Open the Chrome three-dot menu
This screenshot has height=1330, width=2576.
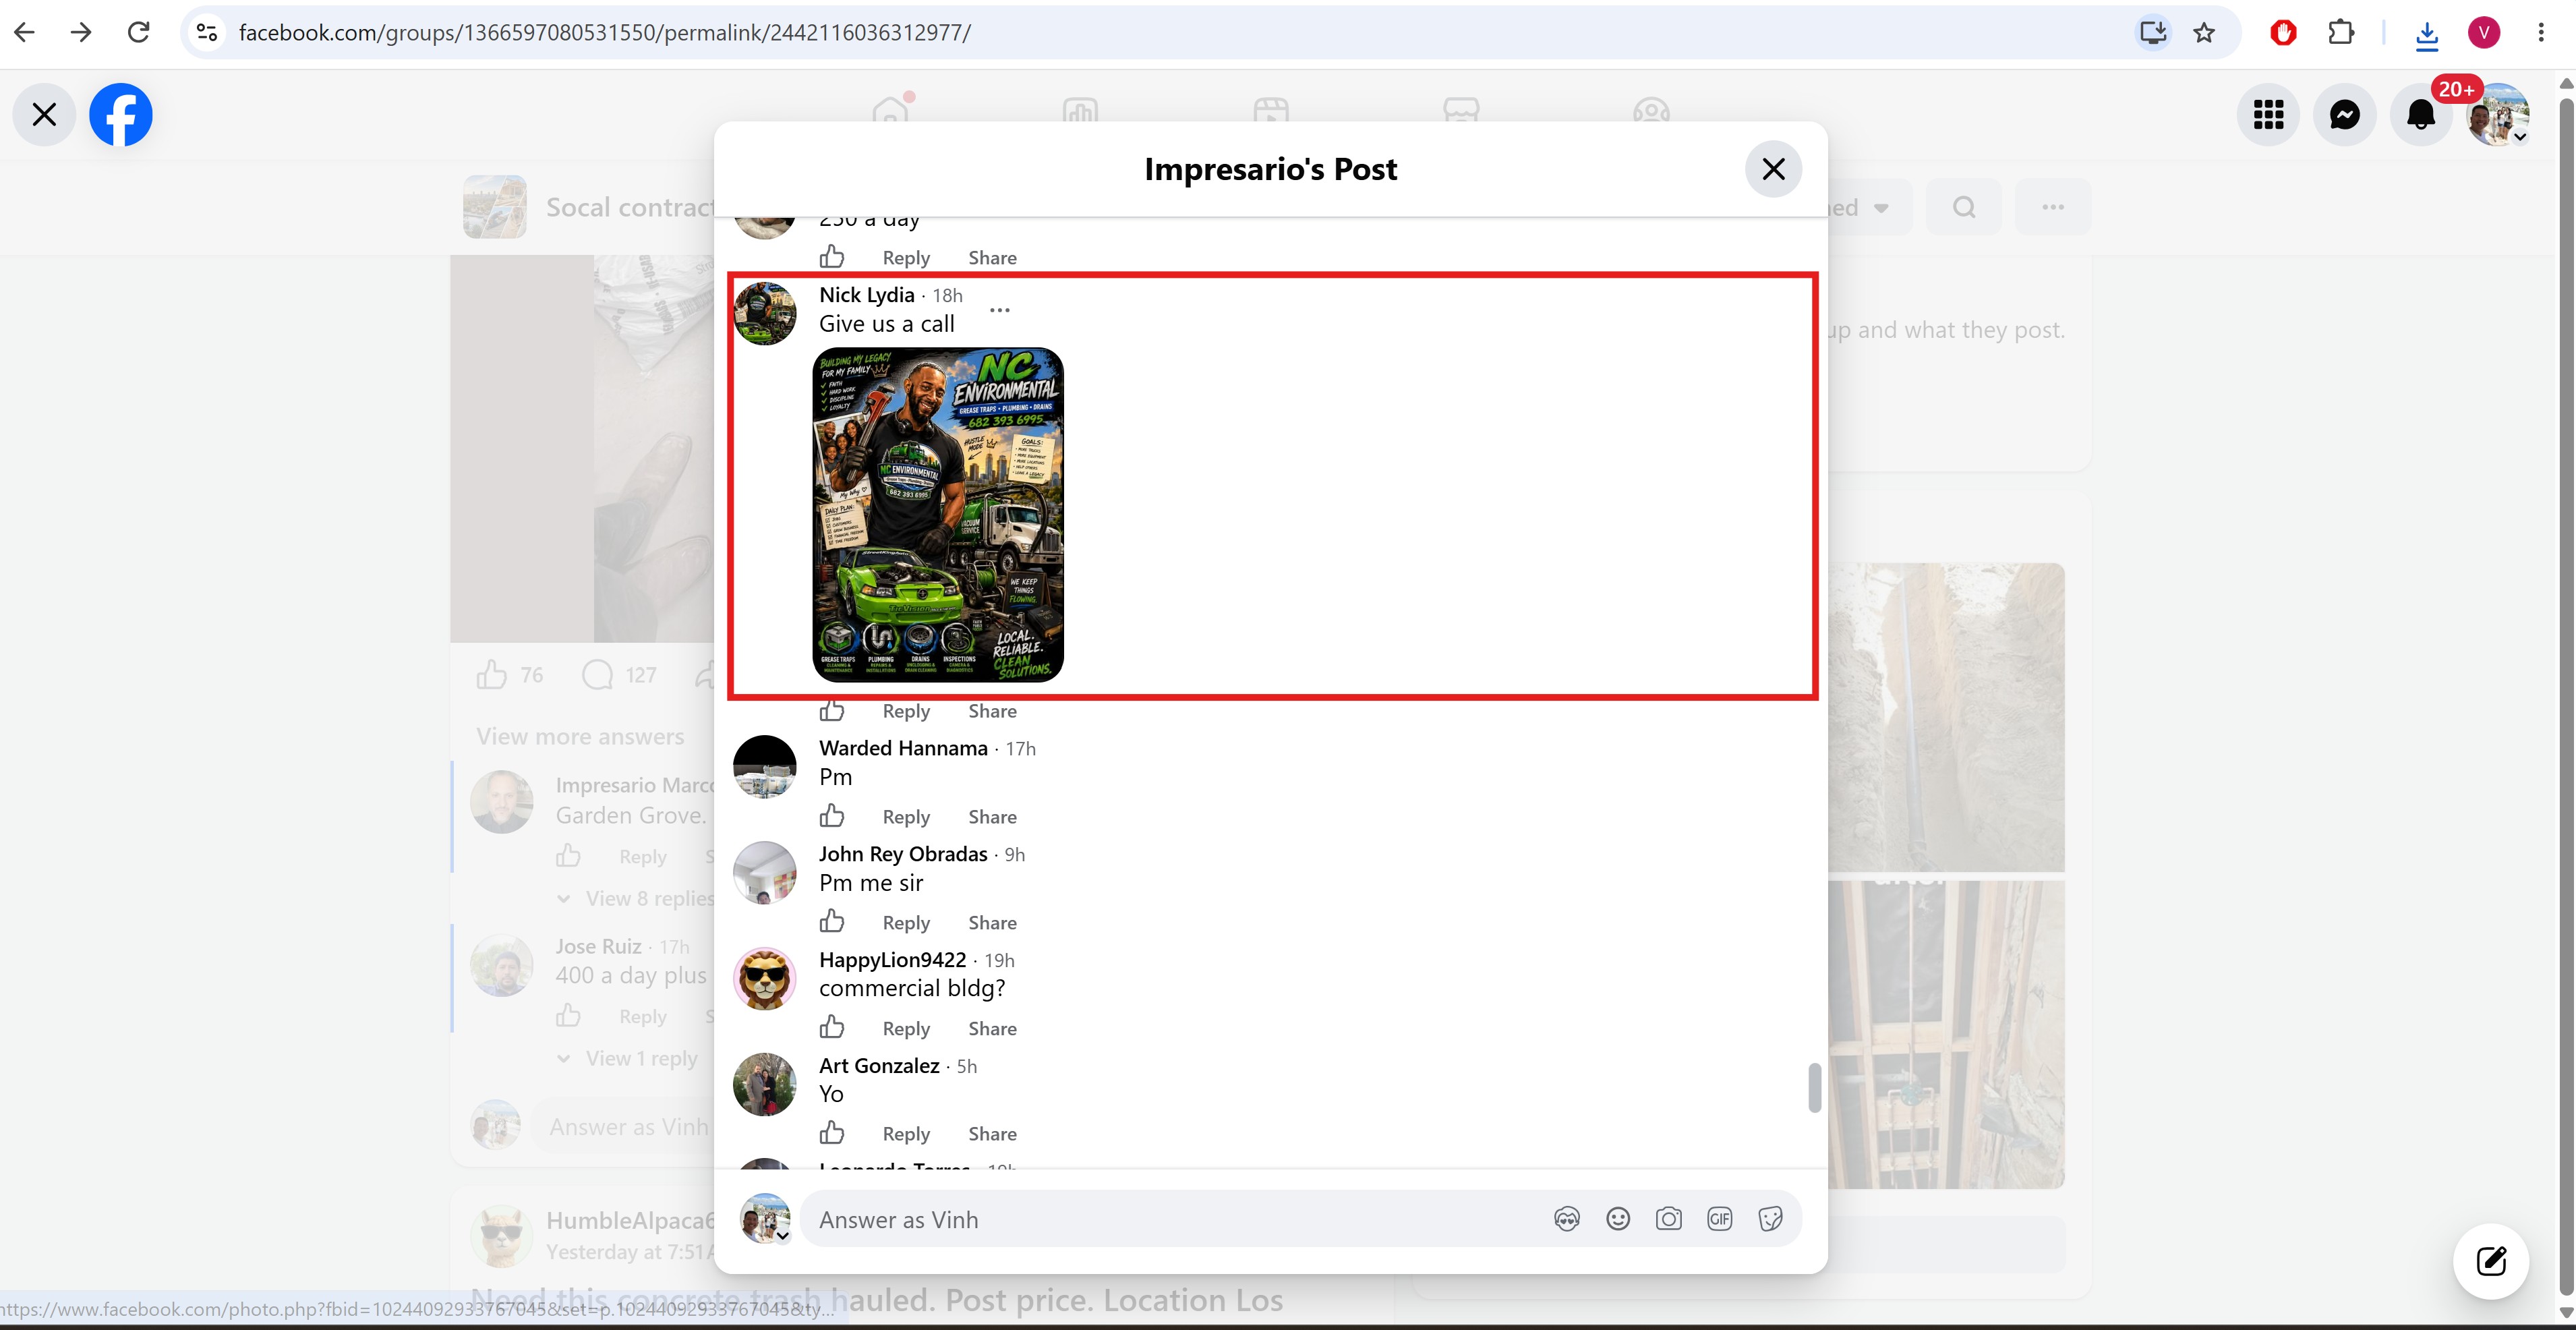click(x=2541, y=33)
